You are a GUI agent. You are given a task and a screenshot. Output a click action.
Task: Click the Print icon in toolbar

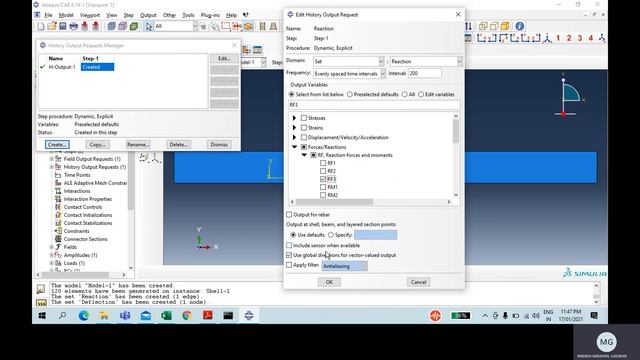pos(73,26)
